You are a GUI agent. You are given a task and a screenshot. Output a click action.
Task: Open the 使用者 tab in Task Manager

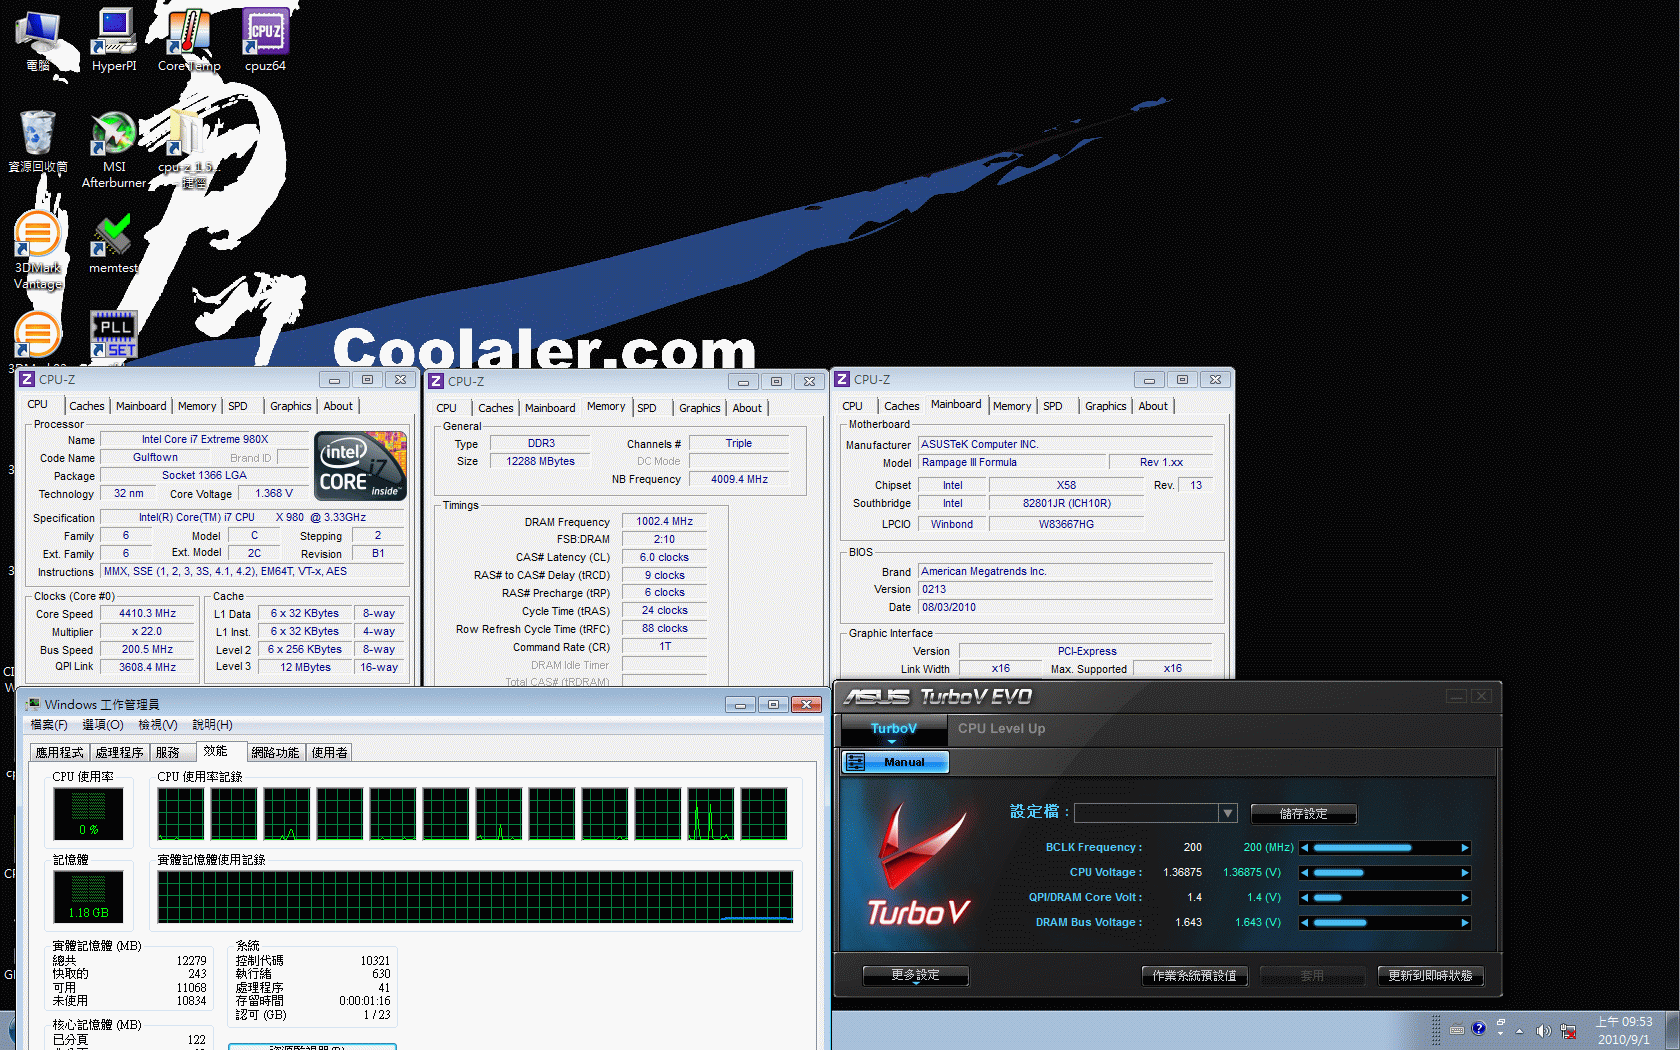(x=329, y=753)
